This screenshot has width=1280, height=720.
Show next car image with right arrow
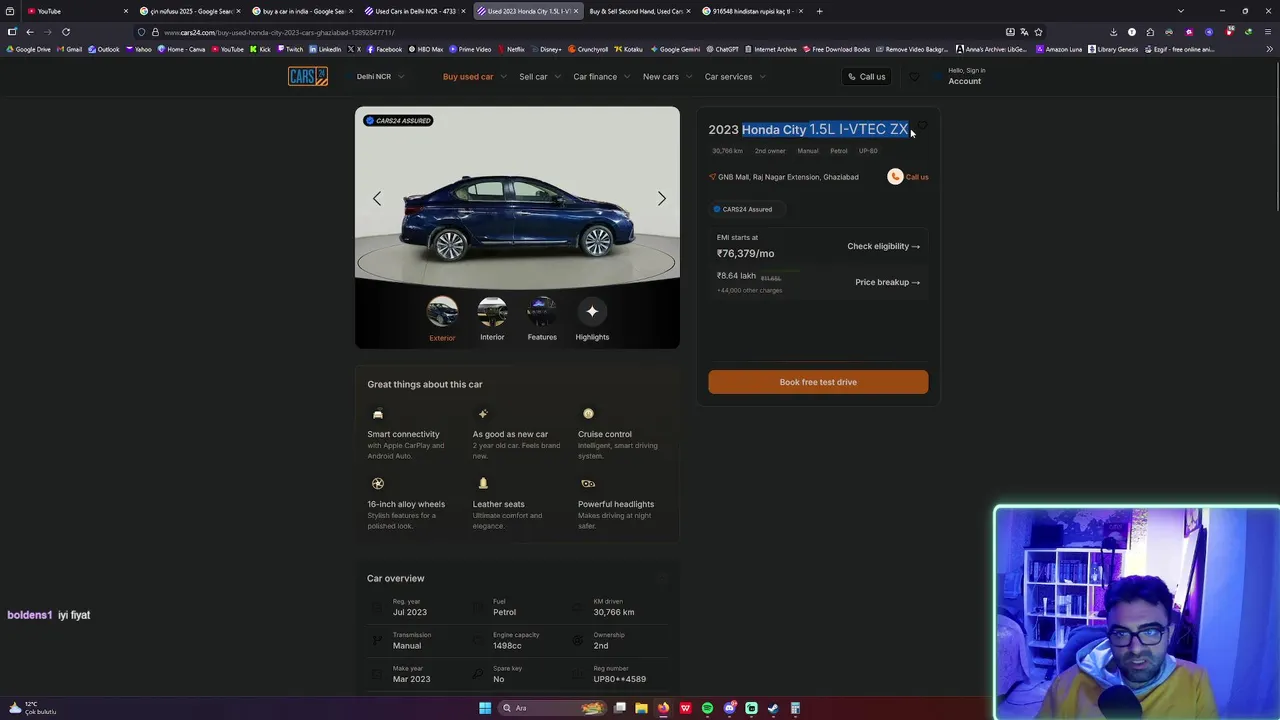point(661,198)
